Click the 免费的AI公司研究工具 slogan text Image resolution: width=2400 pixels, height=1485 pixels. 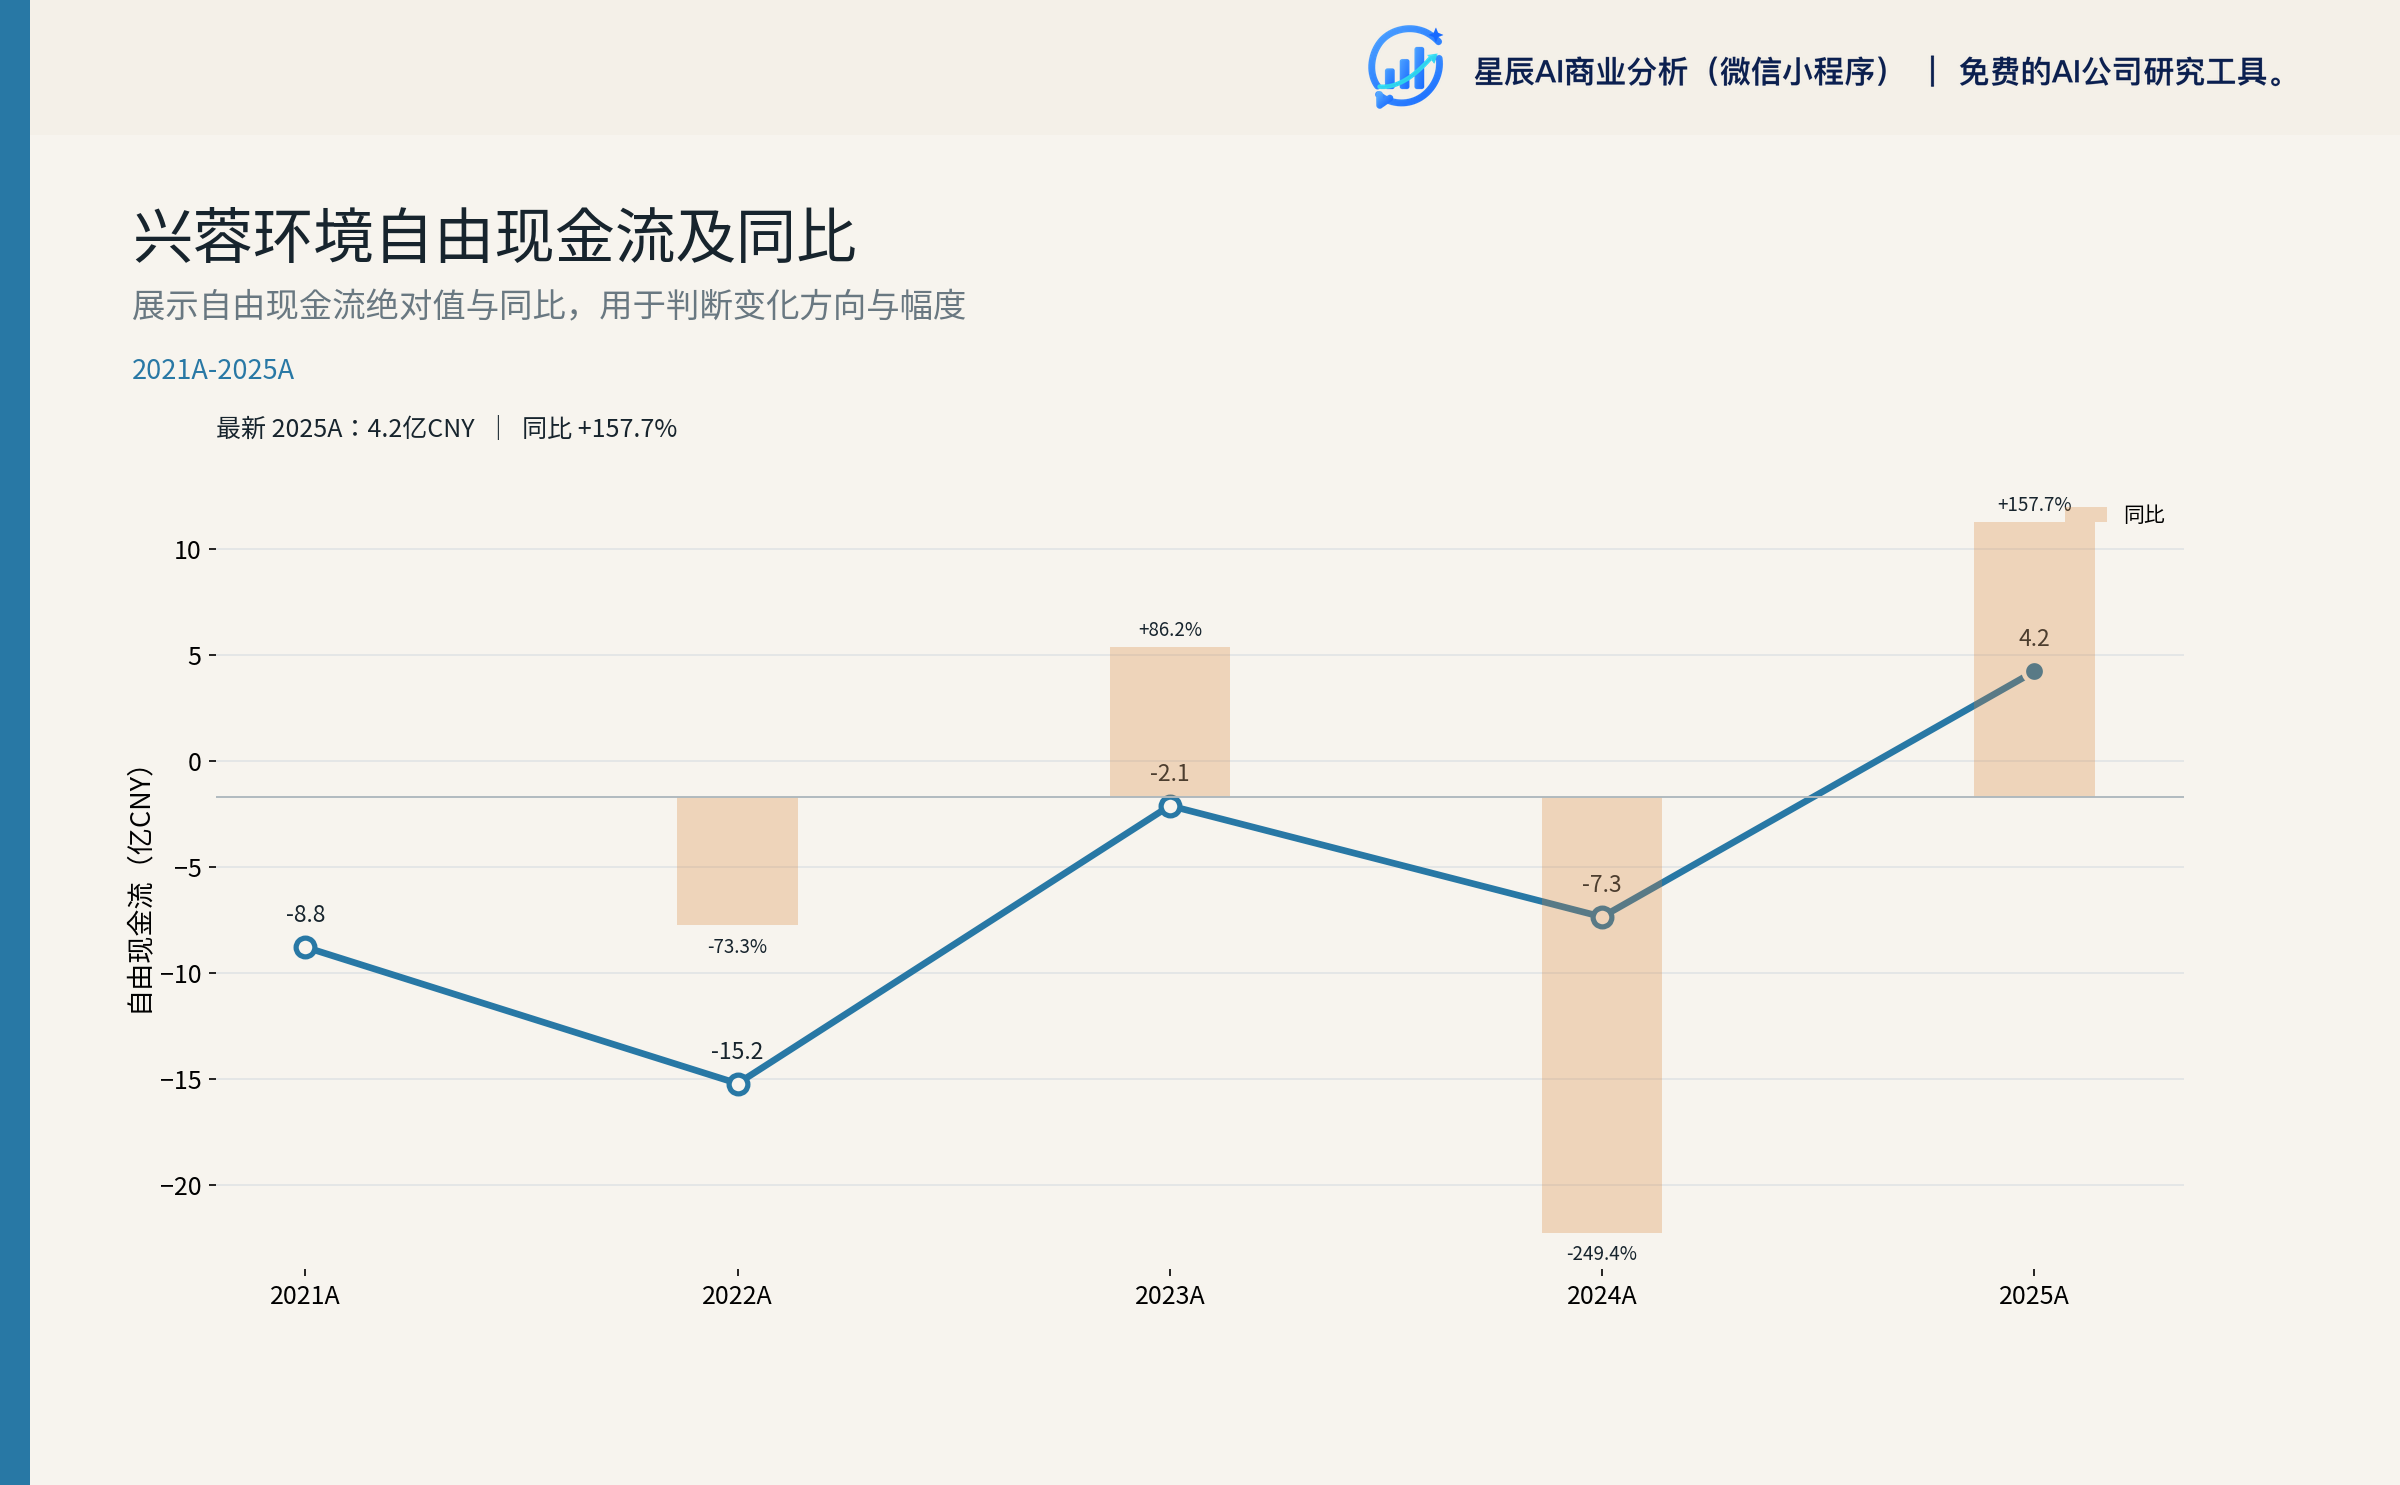[2122, 72]
